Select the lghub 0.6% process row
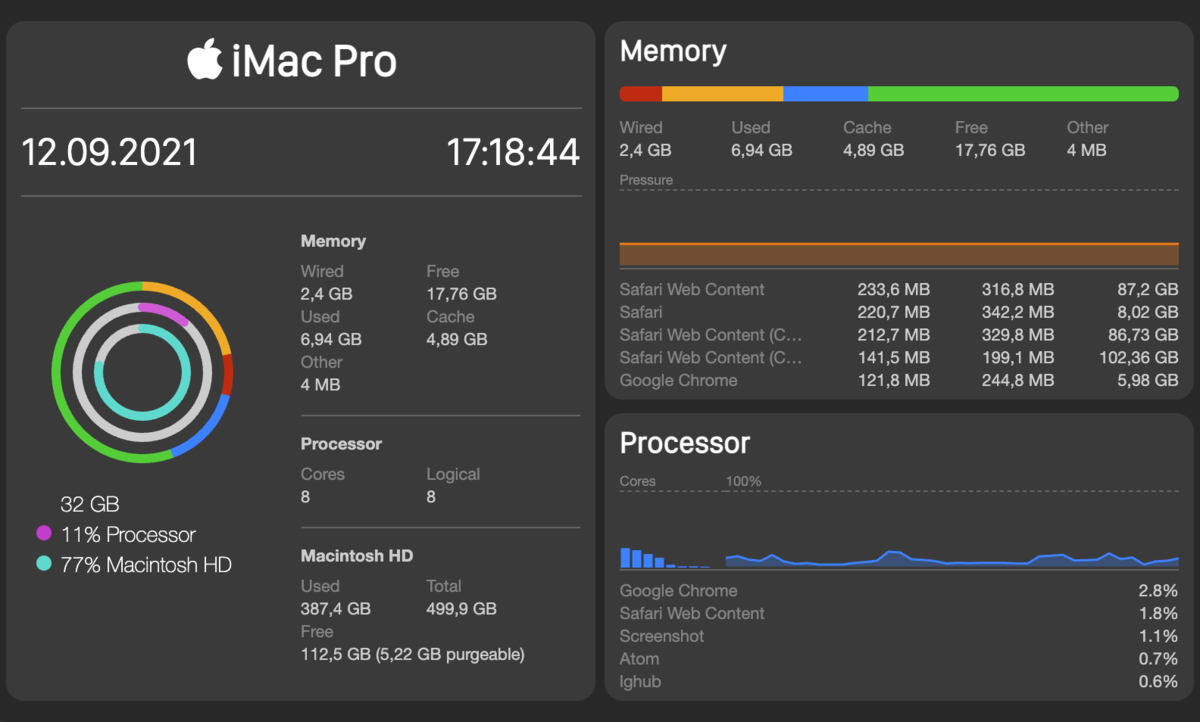The image size is (1200, 722). click(x=899, y=681)
